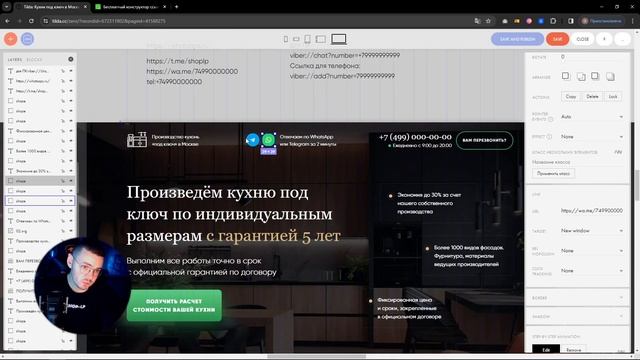The width and height of the screenshot is (640, 360).
Task: Click the orange add-element plus button
Action: [11, 39]
